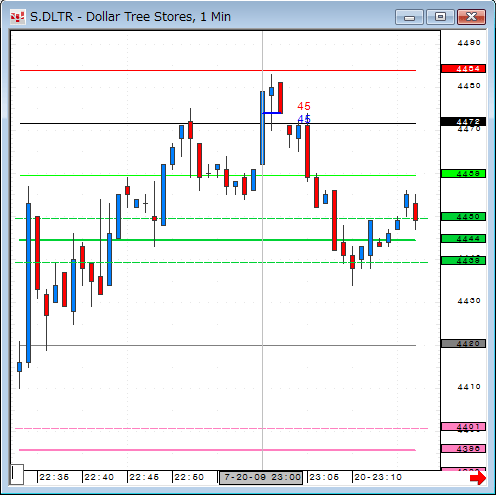Click the red horizontal line at 4484
This screenshot has width=496, height=495.
(218, 71)
